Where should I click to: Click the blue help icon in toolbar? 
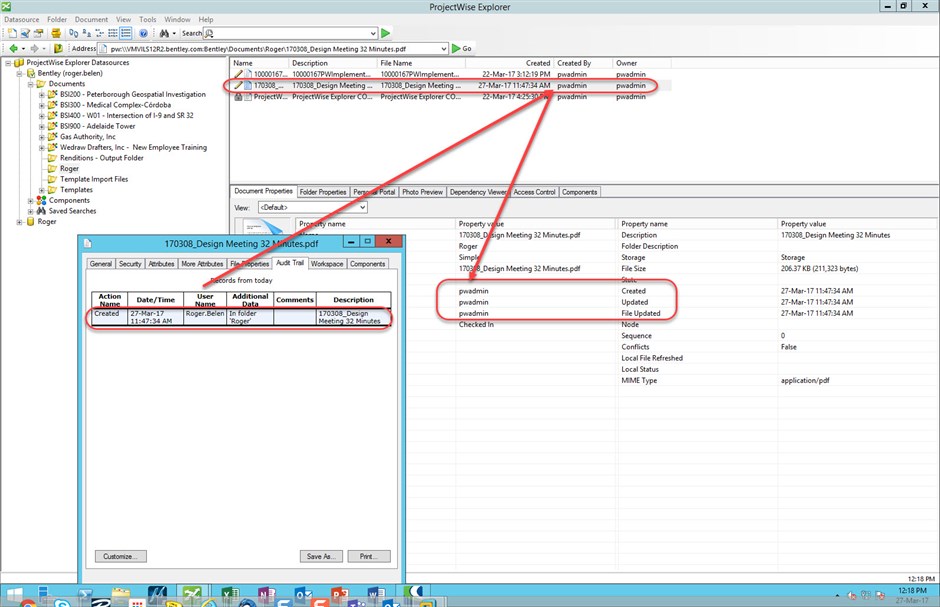click(x=143, y=33)
